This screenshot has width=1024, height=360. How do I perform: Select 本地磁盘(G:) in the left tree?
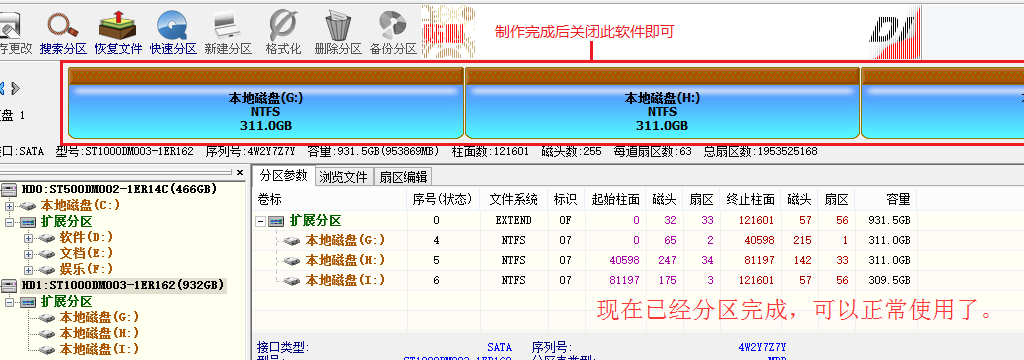point(99,318)
